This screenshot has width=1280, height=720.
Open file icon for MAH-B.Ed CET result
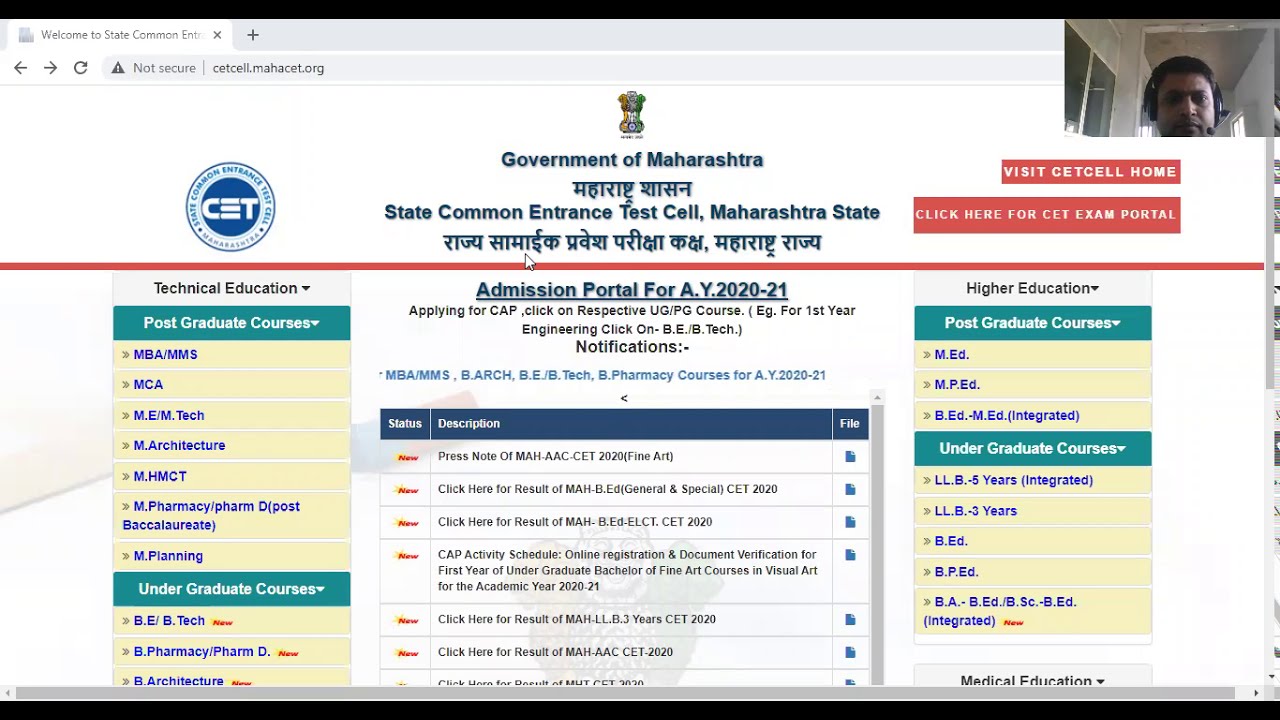click(x=850, y=490)
